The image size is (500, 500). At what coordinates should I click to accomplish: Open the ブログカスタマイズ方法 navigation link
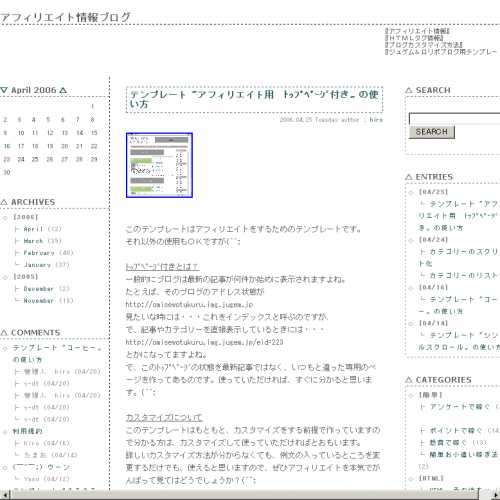424,45
